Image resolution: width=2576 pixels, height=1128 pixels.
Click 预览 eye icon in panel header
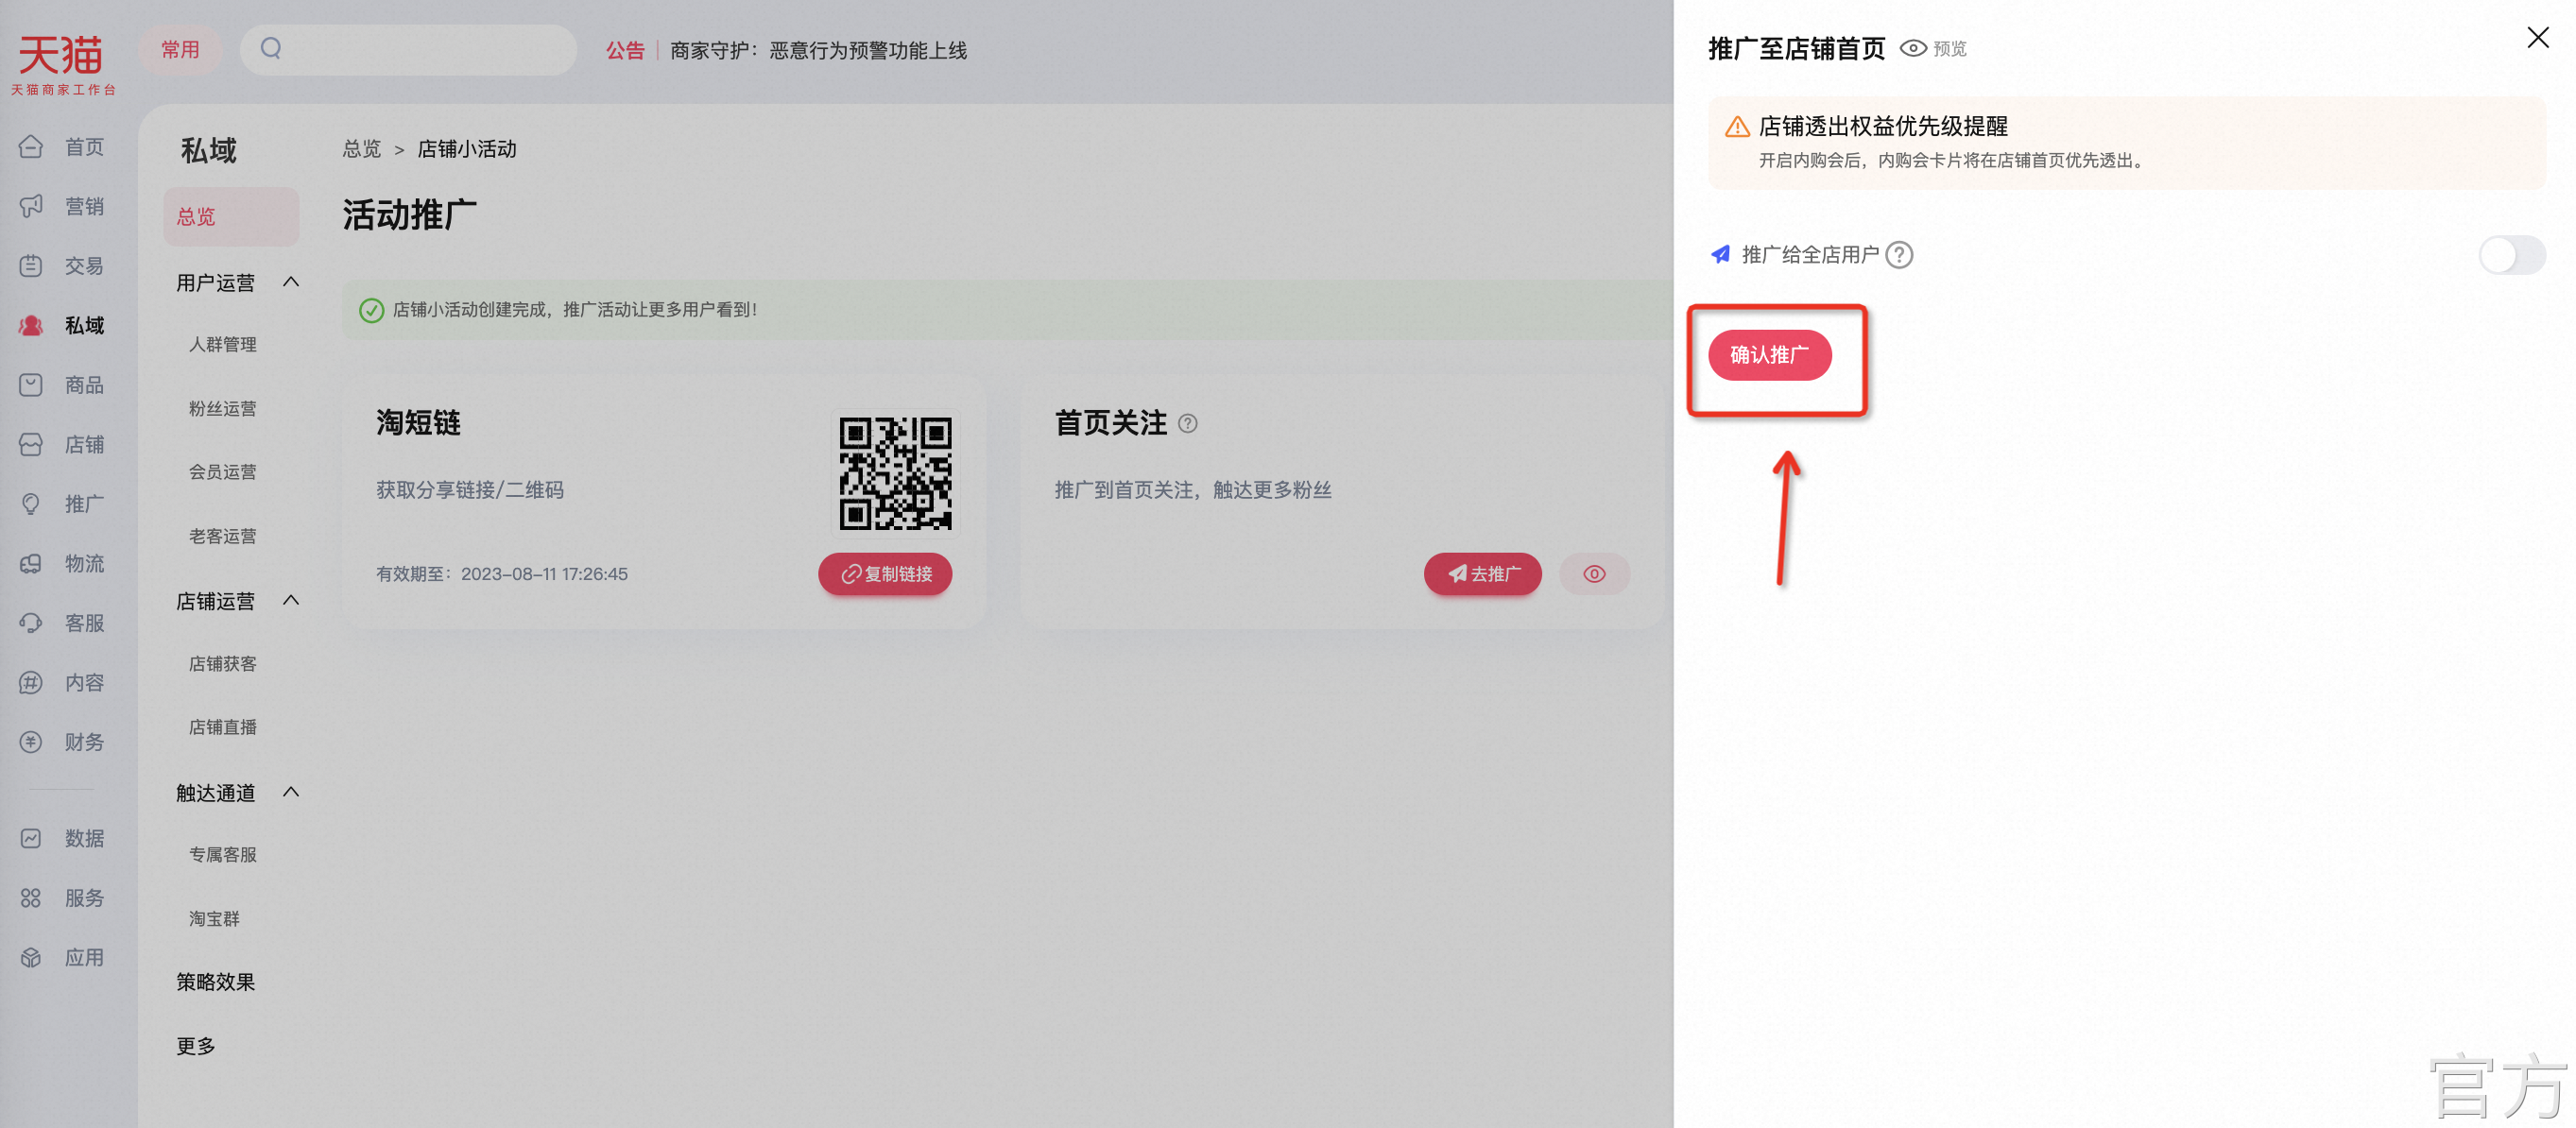coord(1913,48)
